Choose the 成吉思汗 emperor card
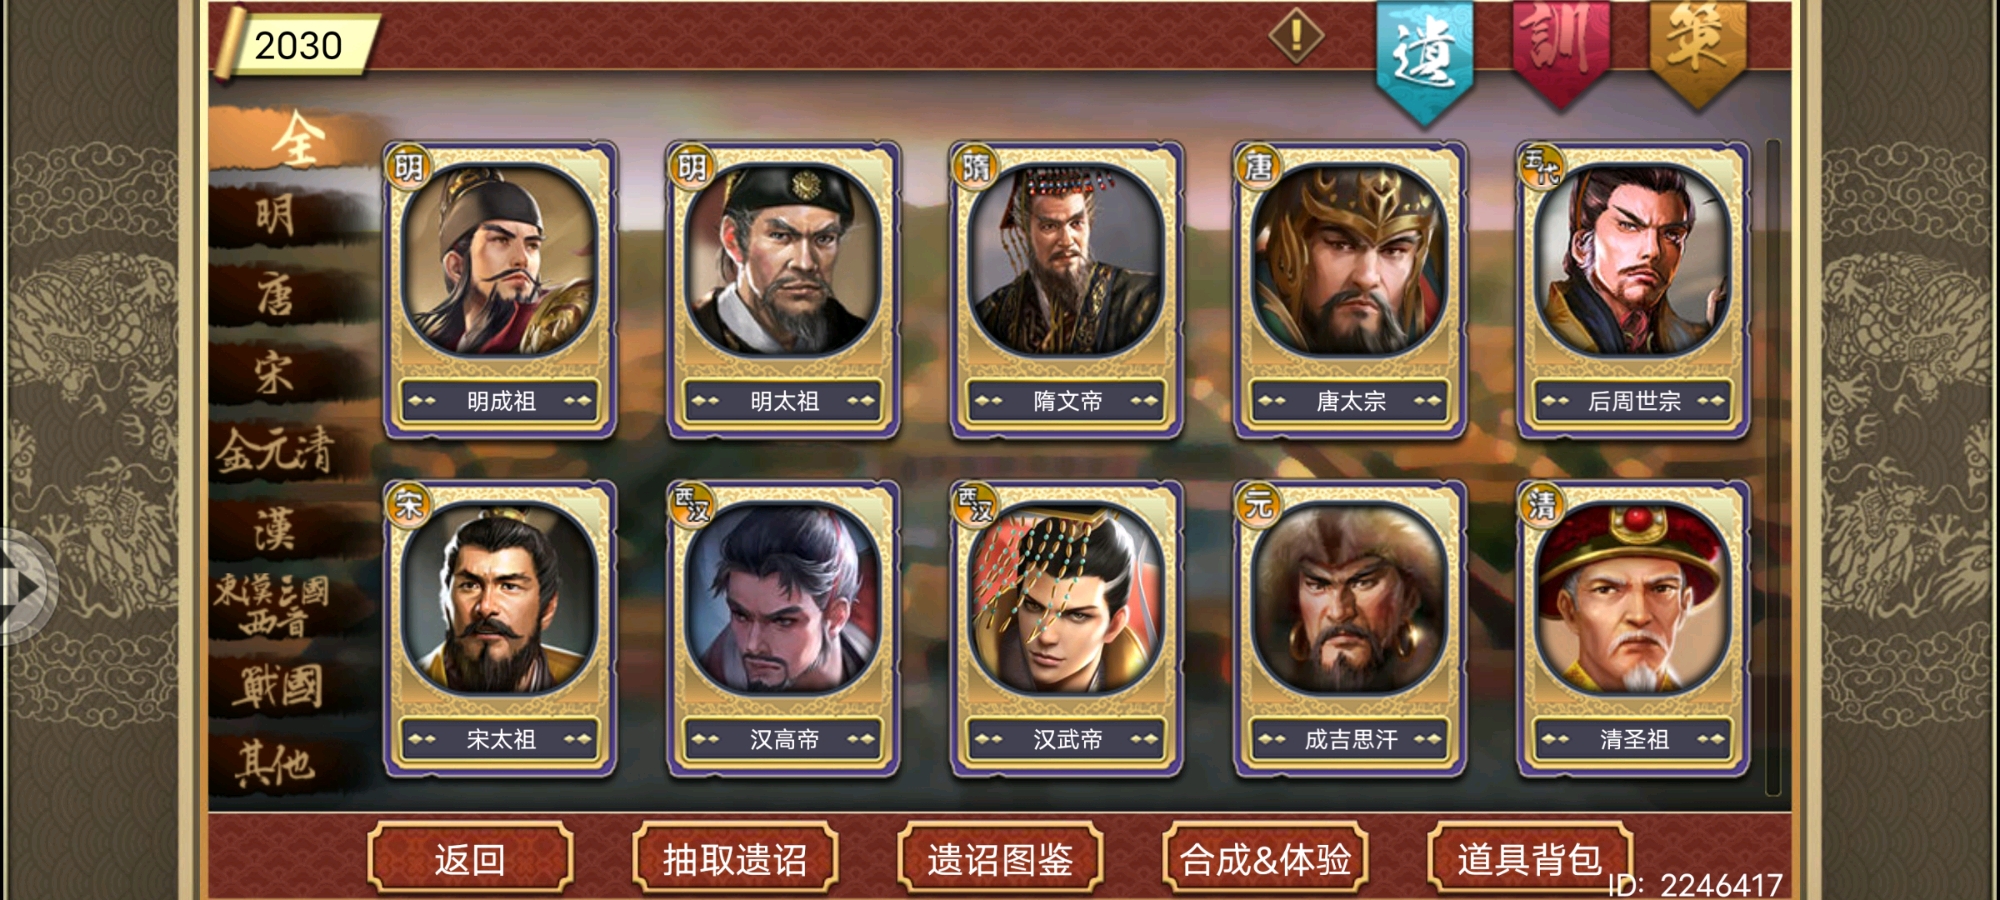2000x900 pixels. click(x=1350, y=628)
